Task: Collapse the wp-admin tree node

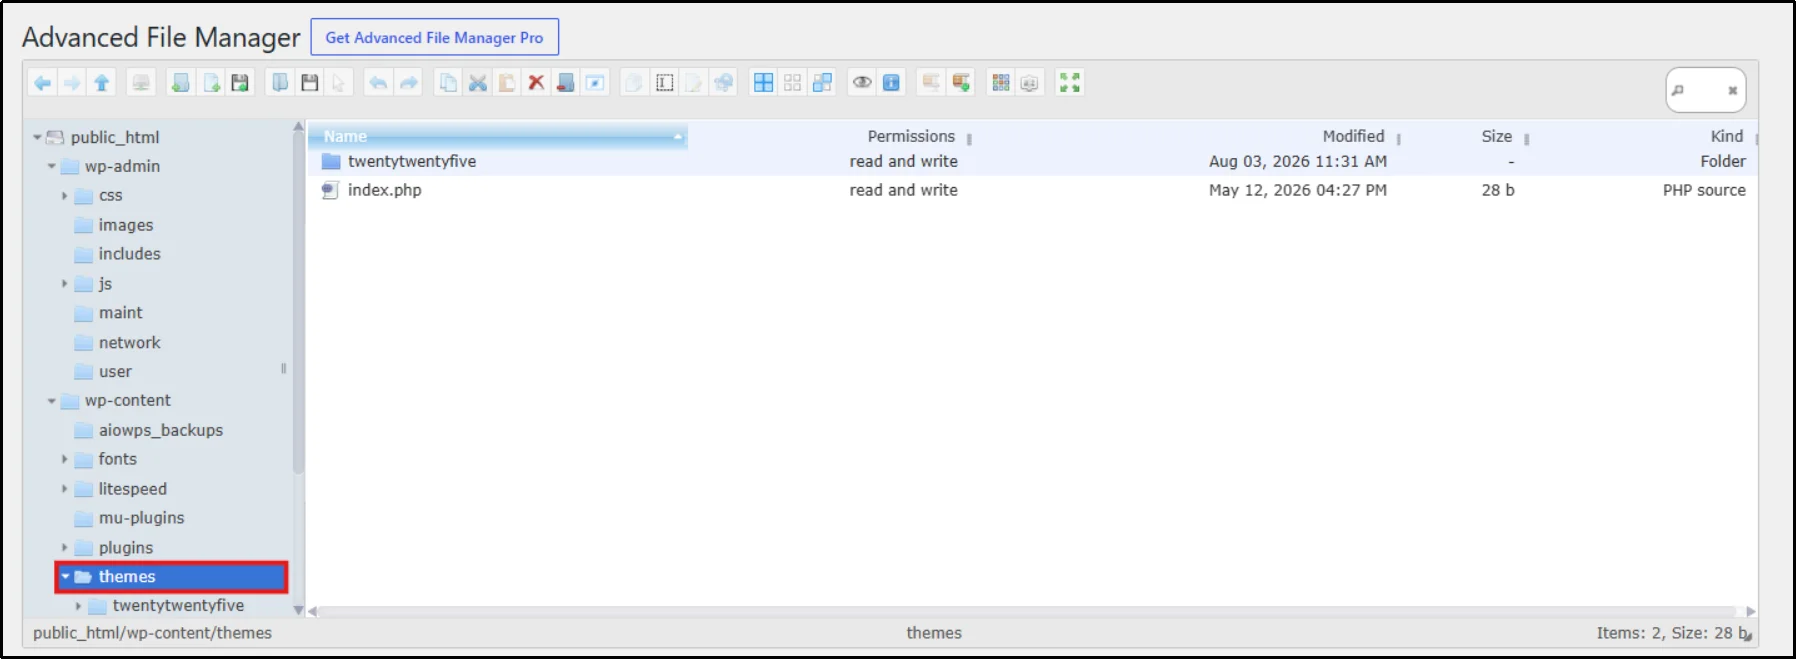Action: point(51,166)
